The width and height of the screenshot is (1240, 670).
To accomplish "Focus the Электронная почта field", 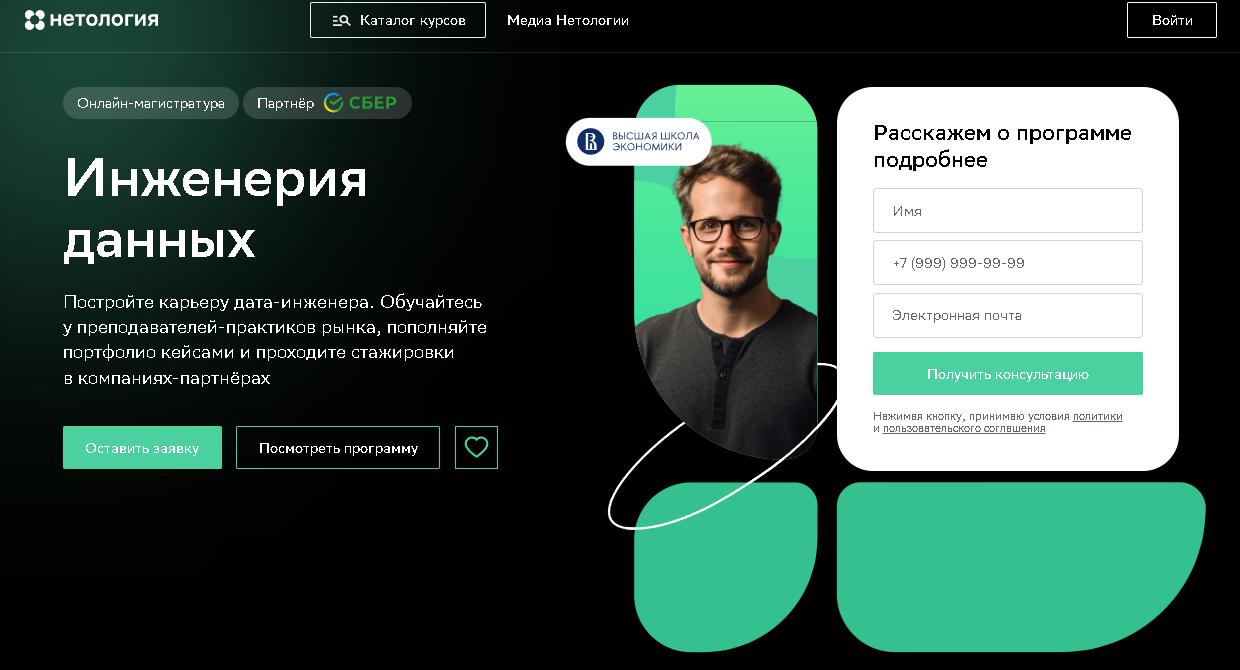I will click(x=1008, y=315).
